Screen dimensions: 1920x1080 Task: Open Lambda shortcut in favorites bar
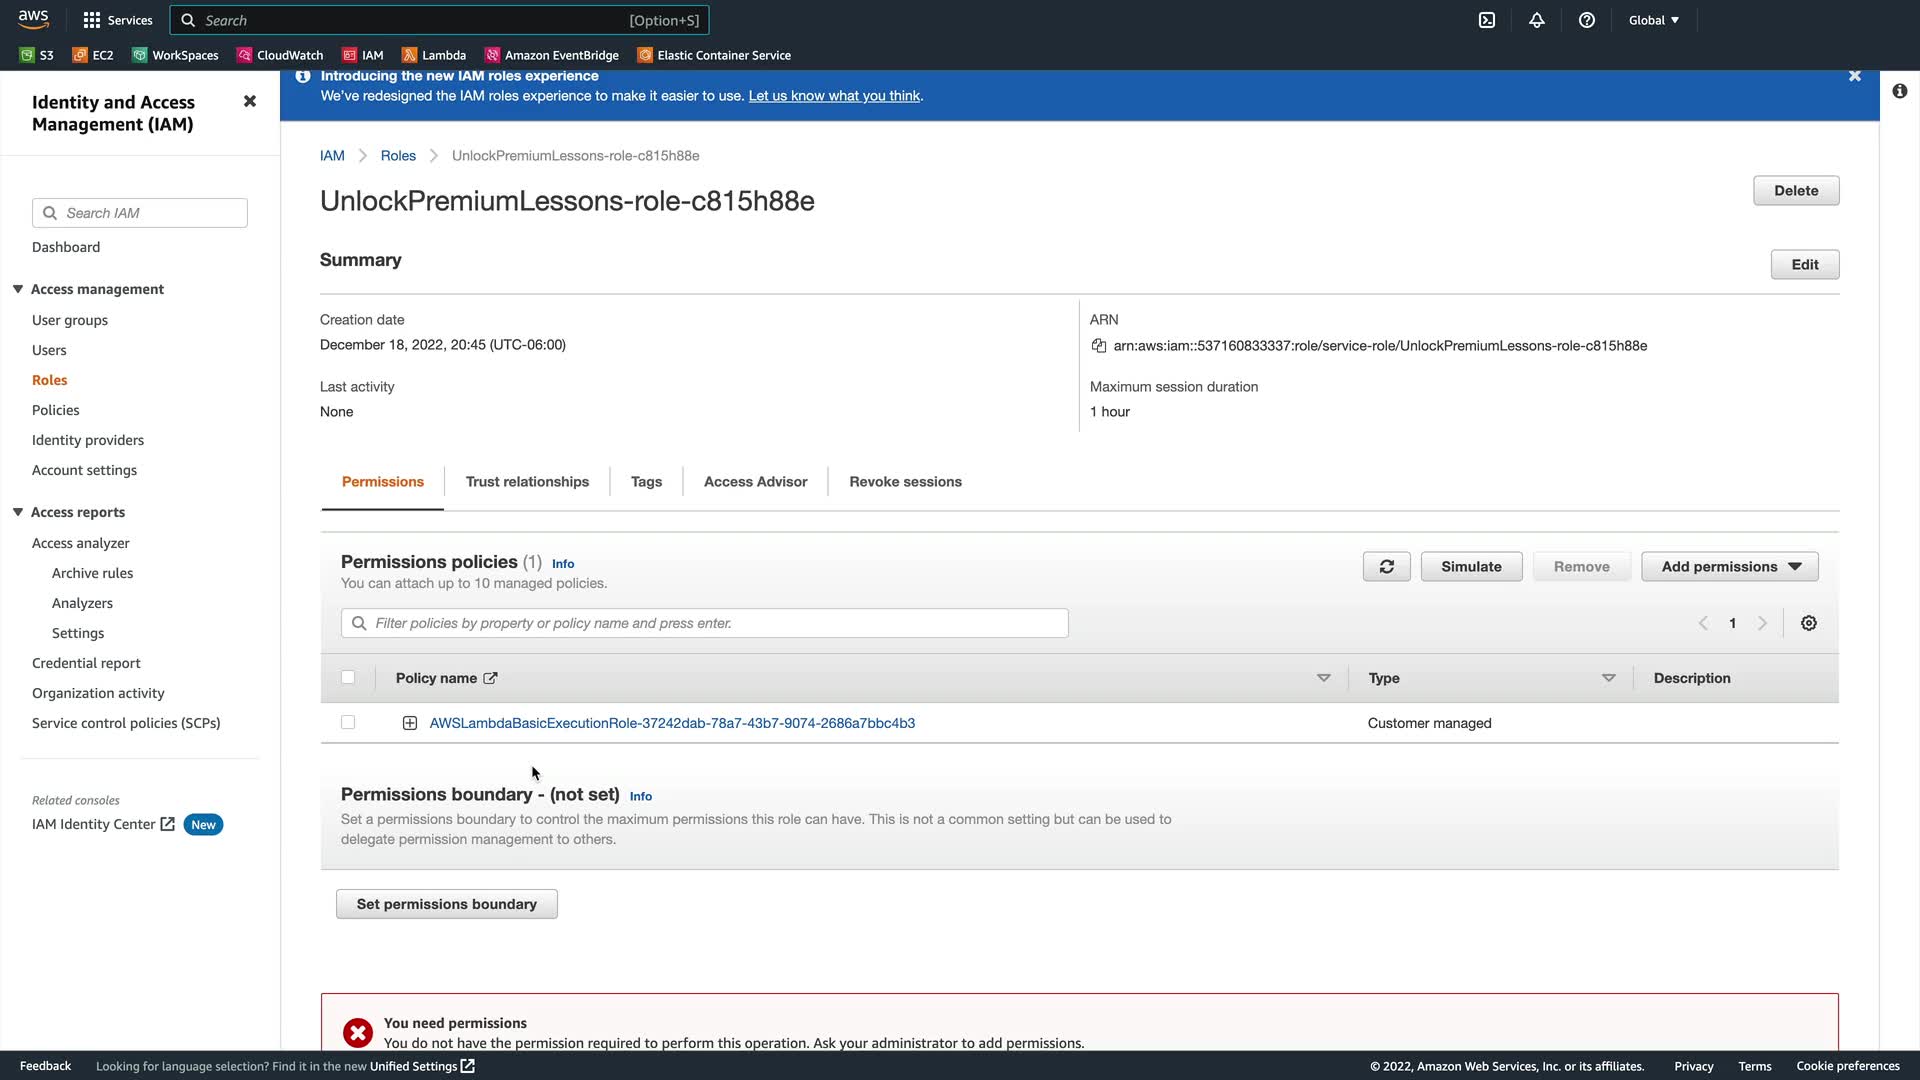point(434,55)
